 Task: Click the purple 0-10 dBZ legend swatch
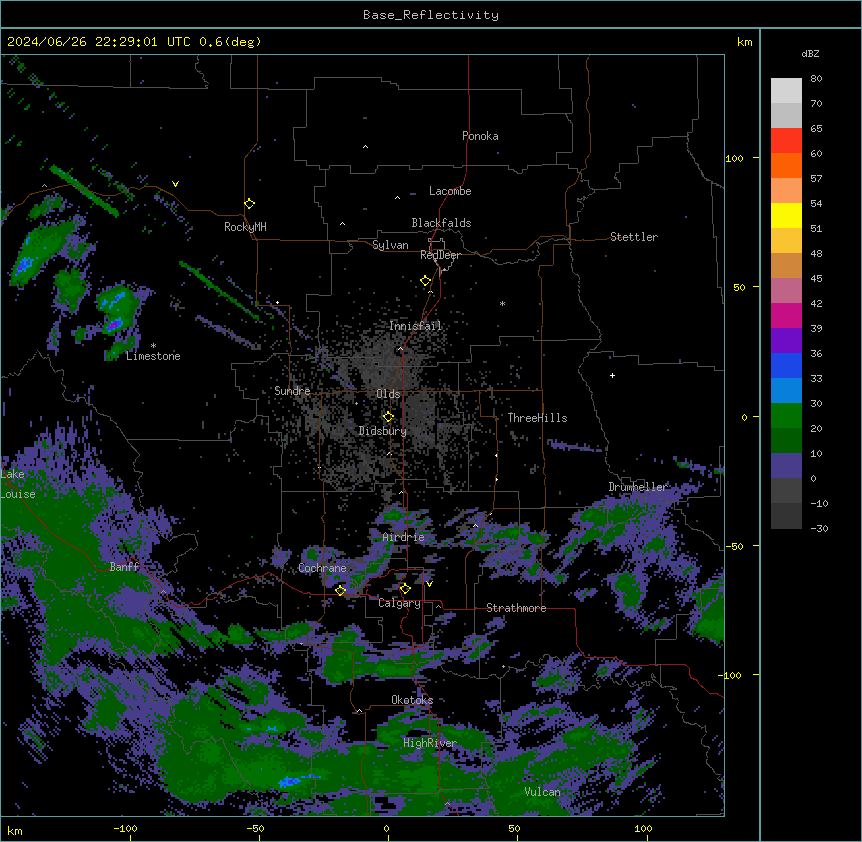pos(786,466)
